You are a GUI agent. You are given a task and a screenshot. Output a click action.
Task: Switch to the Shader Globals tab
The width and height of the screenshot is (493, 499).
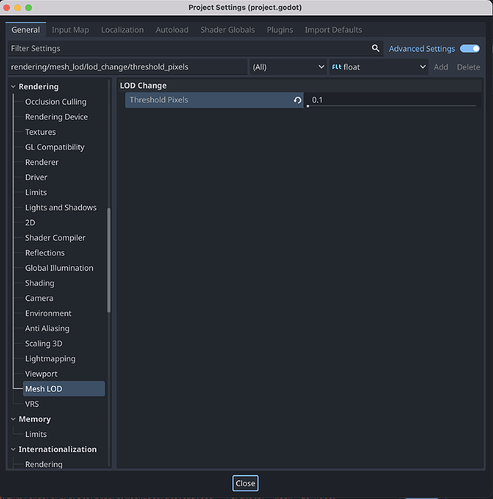click(227, 30)
